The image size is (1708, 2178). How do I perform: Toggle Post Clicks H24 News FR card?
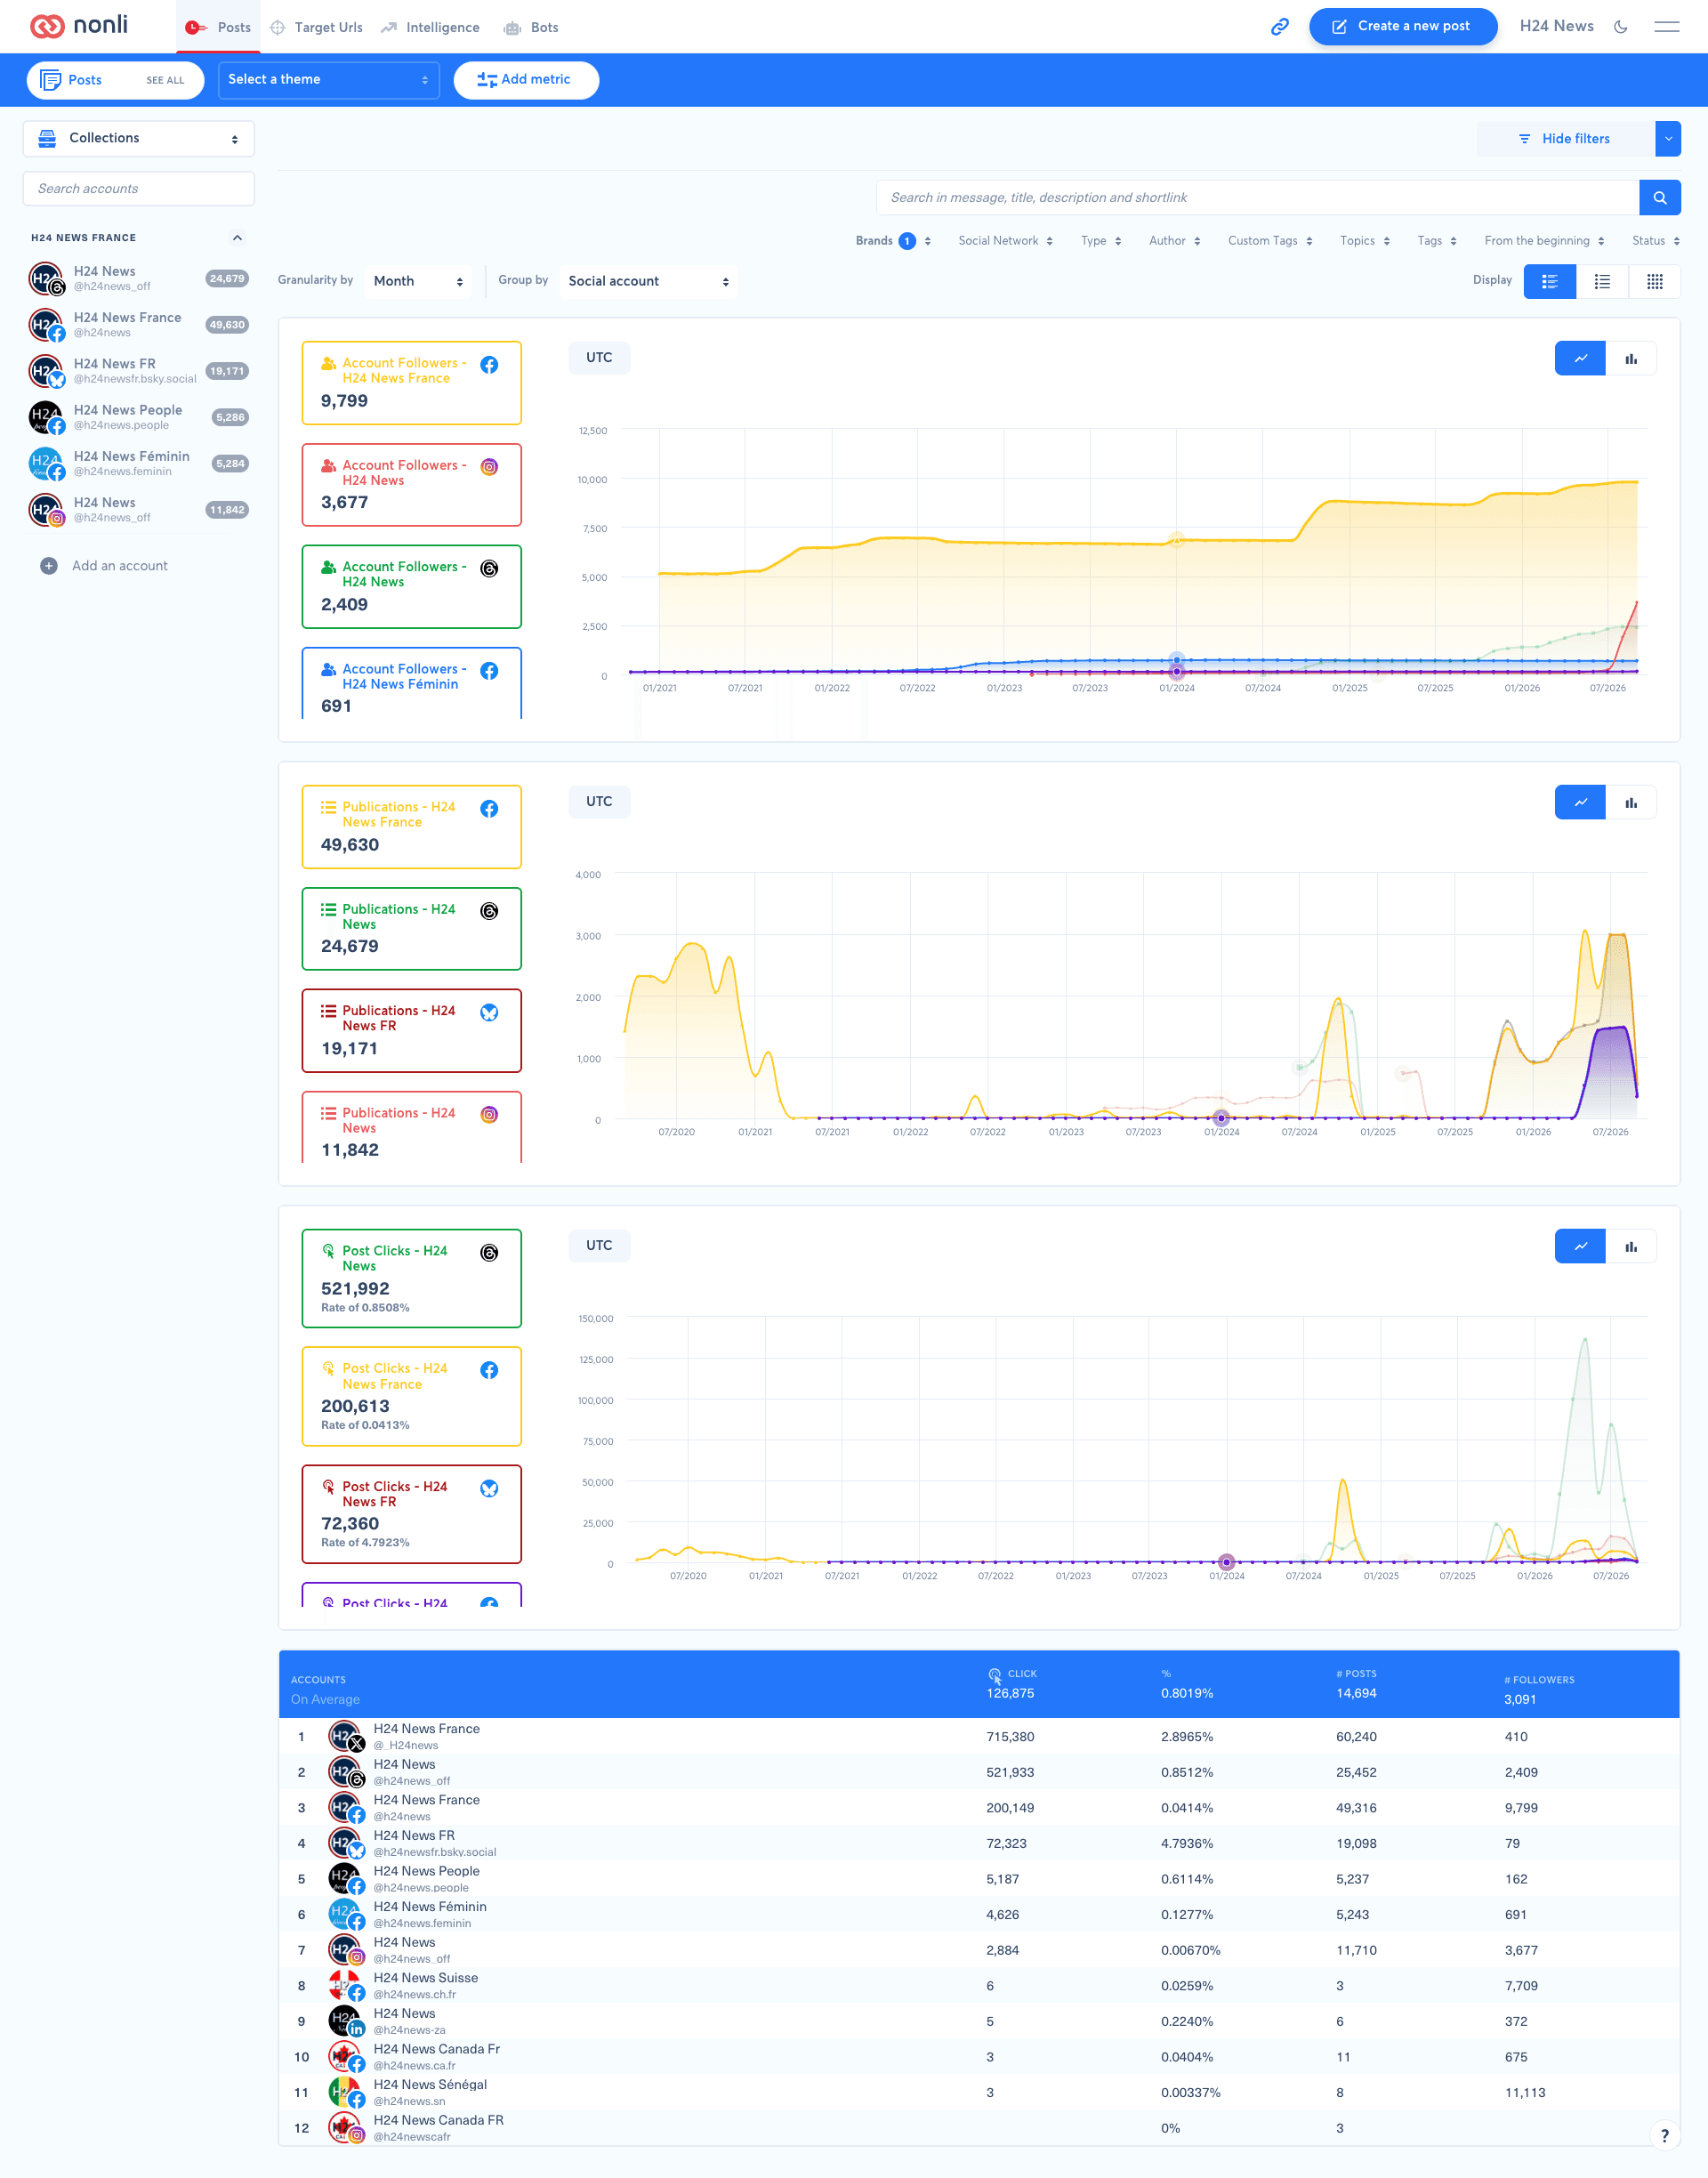pyautogui.click(x=412, y=1515)
